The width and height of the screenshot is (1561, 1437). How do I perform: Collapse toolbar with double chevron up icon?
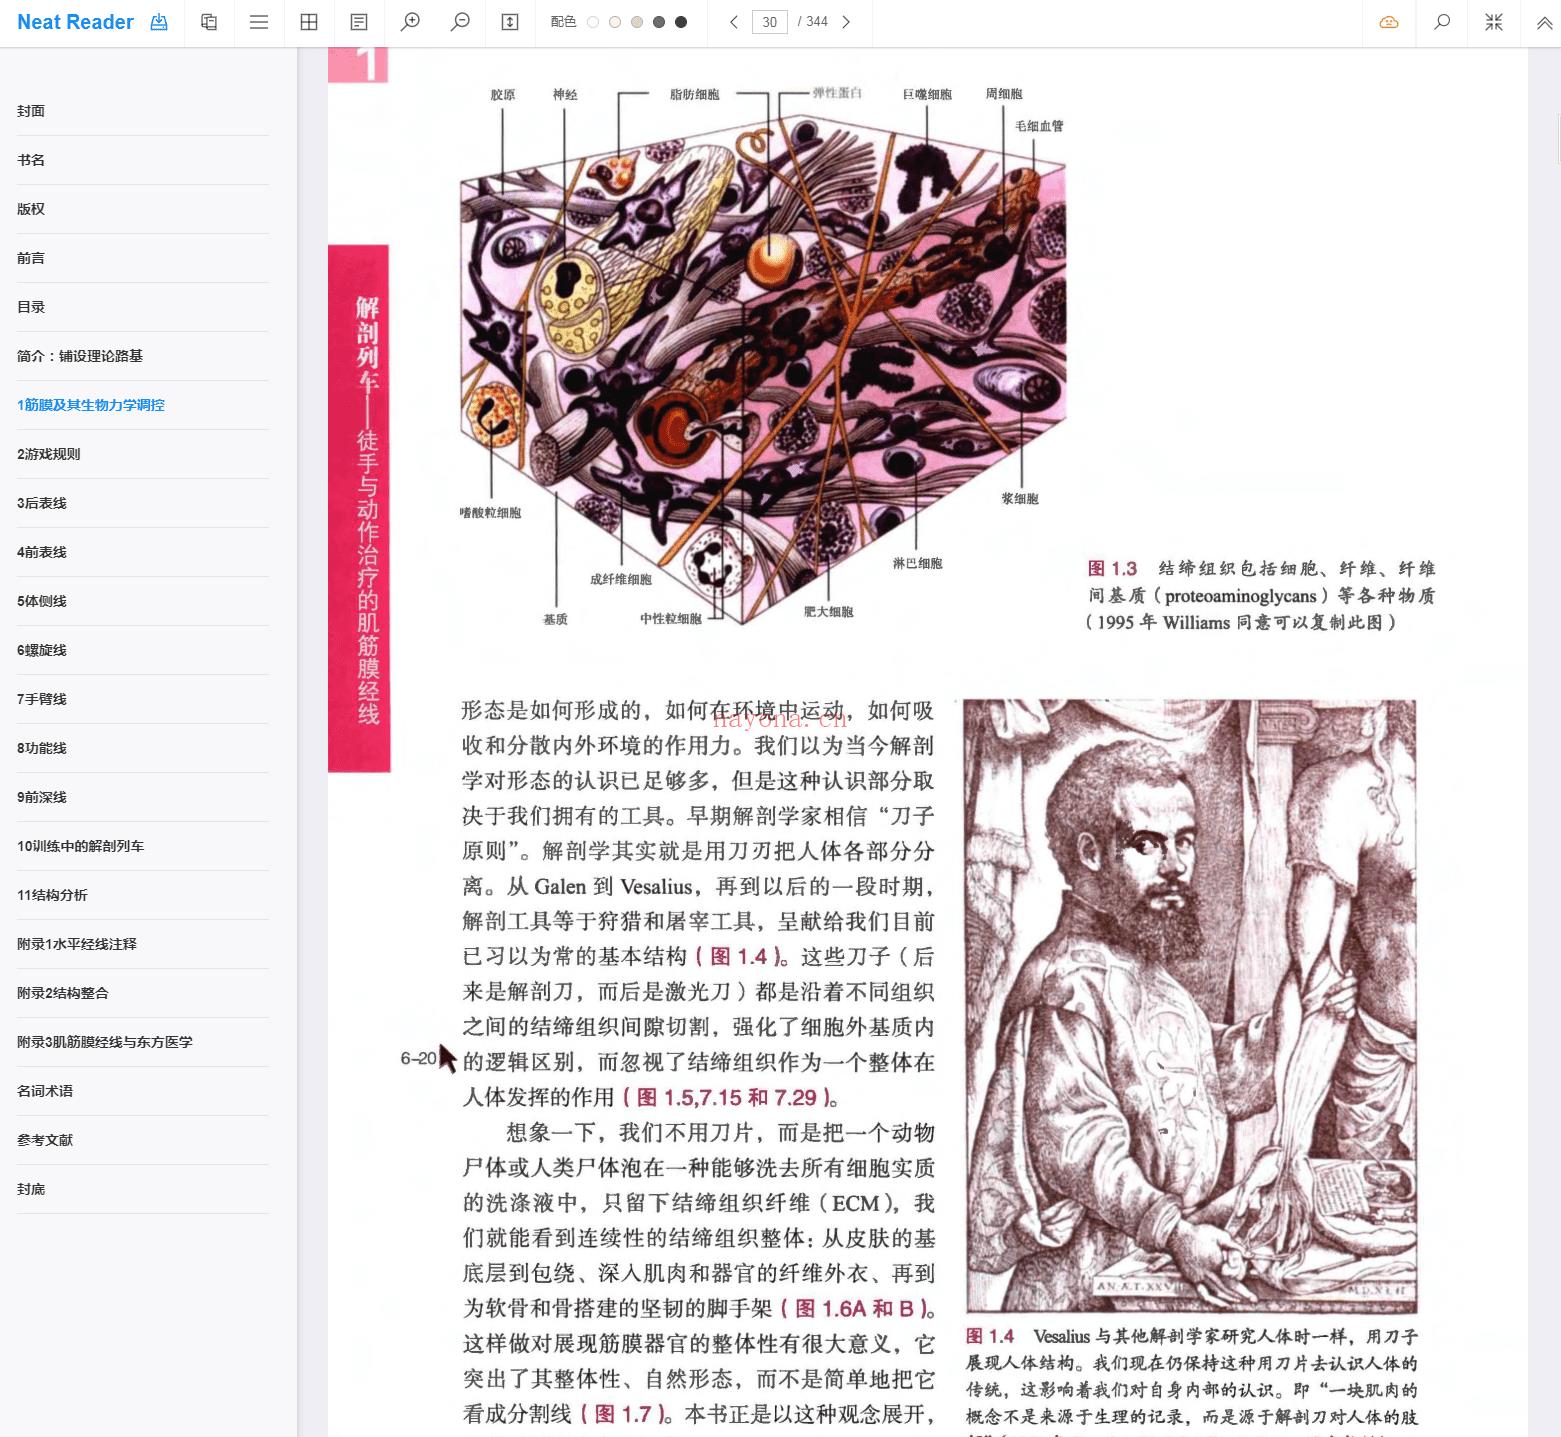pyautogui.click(x=1544, y=22)
